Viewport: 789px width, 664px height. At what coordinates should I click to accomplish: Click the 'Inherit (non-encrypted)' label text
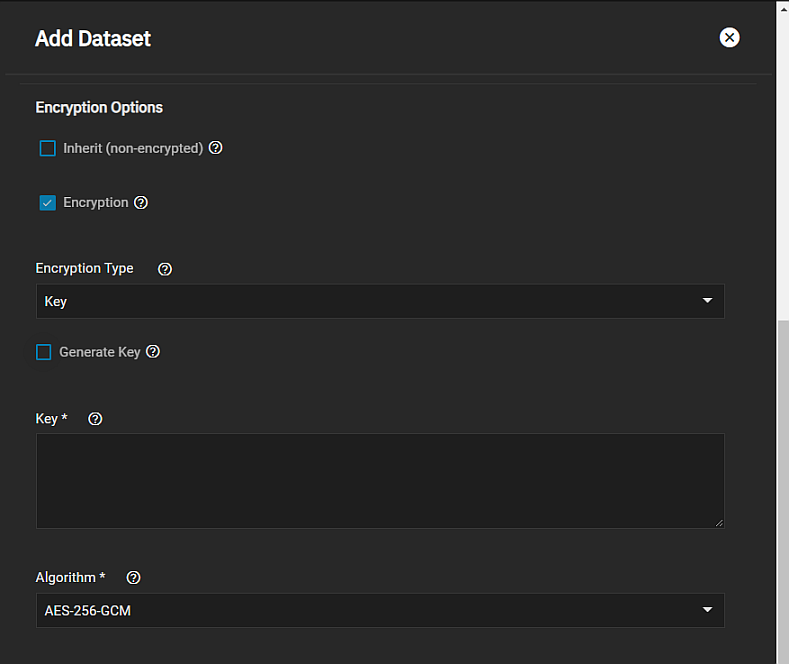click(x=133, y=148)
